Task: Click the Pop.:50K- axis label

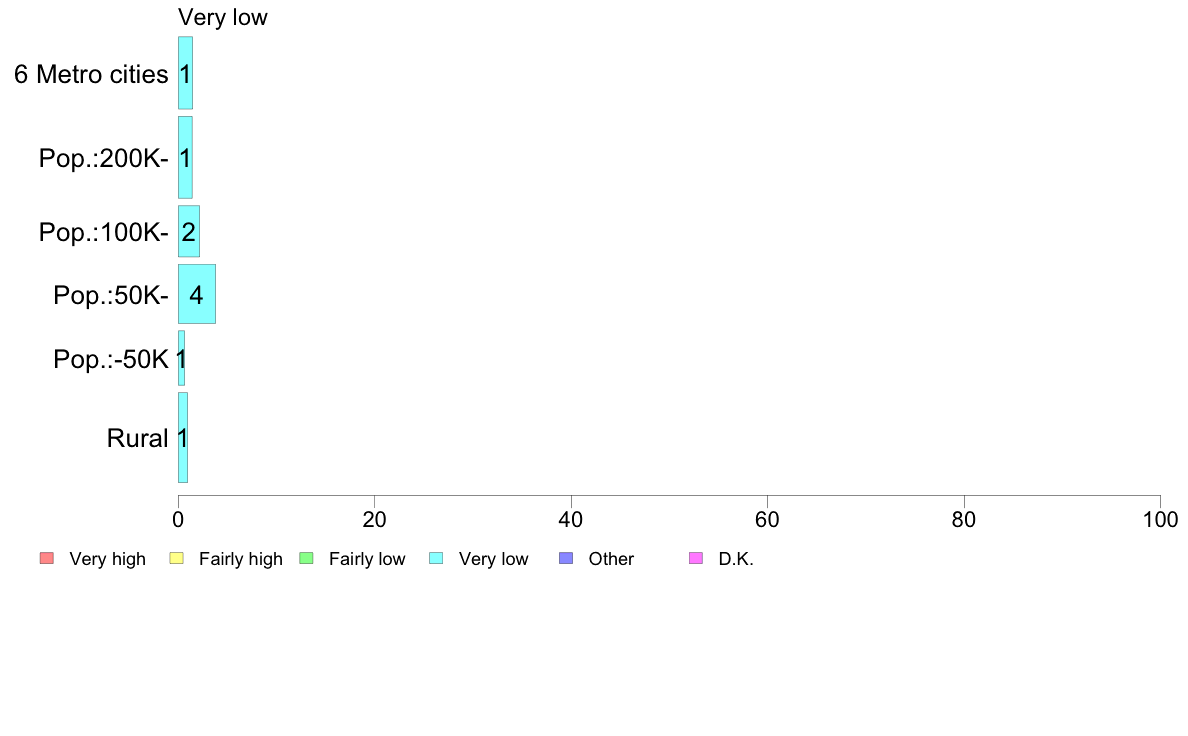Action: click(x=111, y=295)
